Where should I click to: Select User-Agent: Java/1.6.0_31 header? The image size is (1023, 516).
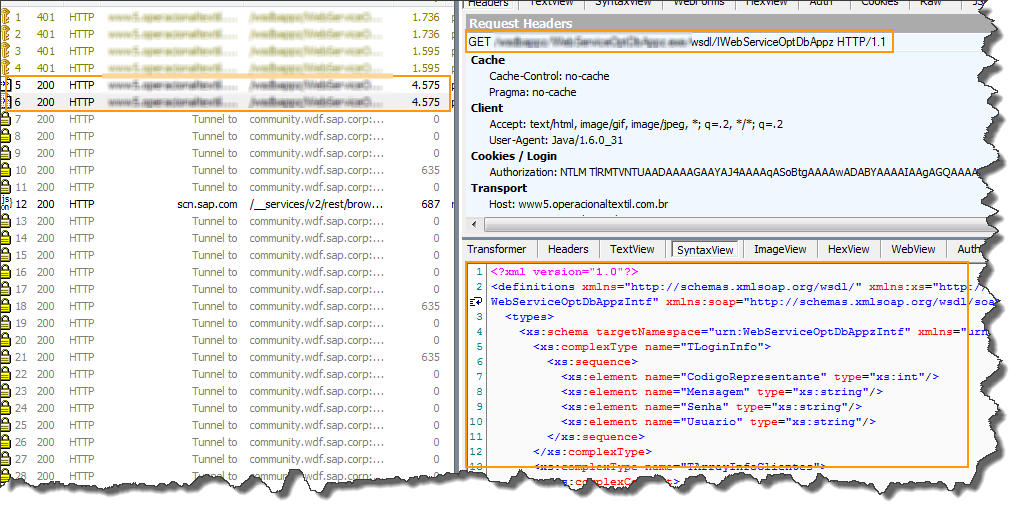556,140
